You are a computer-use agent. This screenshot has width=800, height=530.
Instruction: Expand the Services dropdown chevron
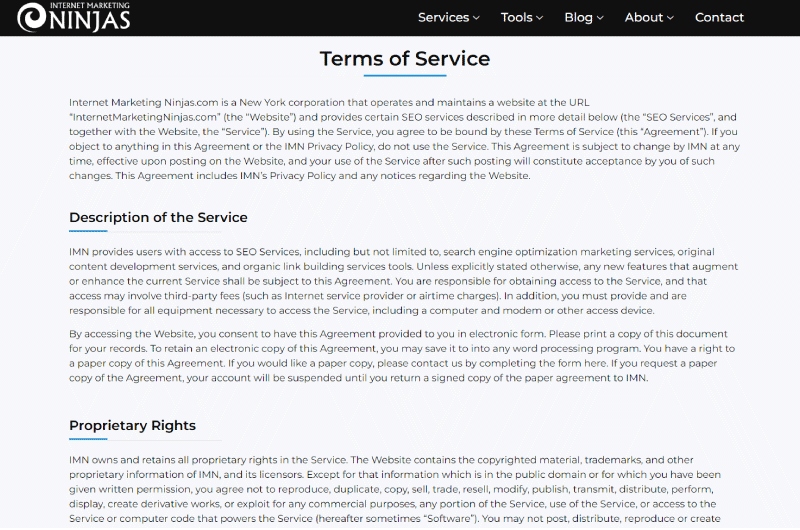[476, 18]
